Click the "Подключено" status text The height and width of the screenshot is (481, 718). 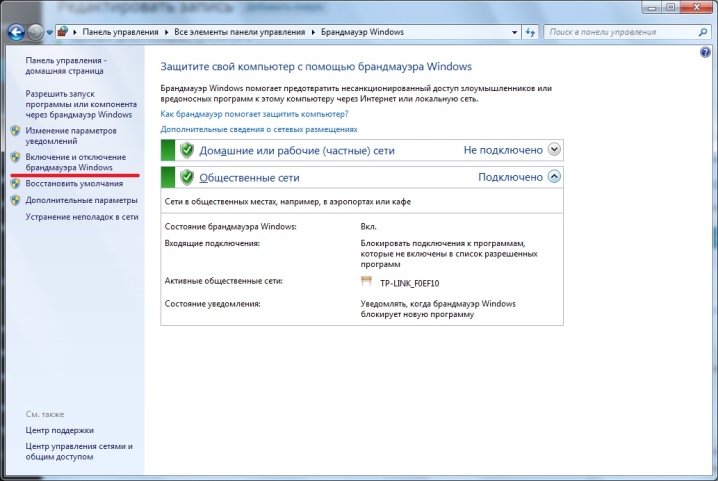(510, 177)
